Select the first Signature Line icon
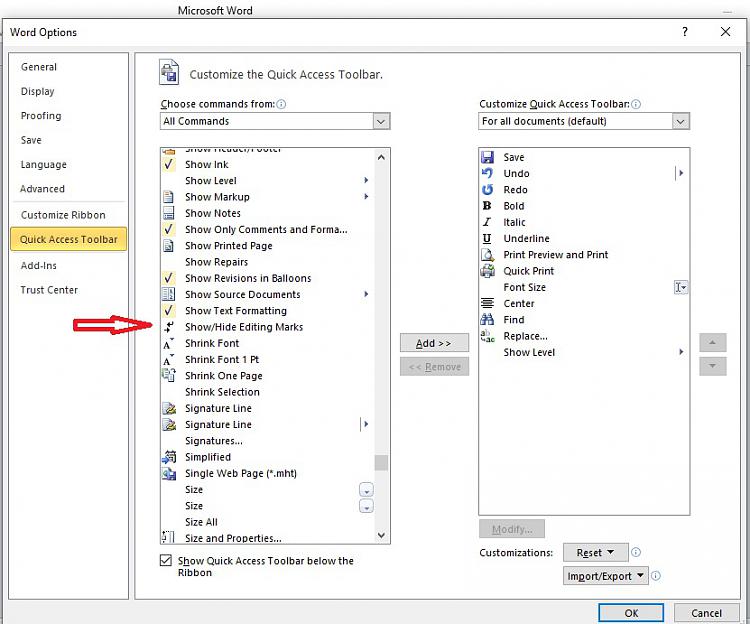This screenshot has height=624, width=750. 169,408
